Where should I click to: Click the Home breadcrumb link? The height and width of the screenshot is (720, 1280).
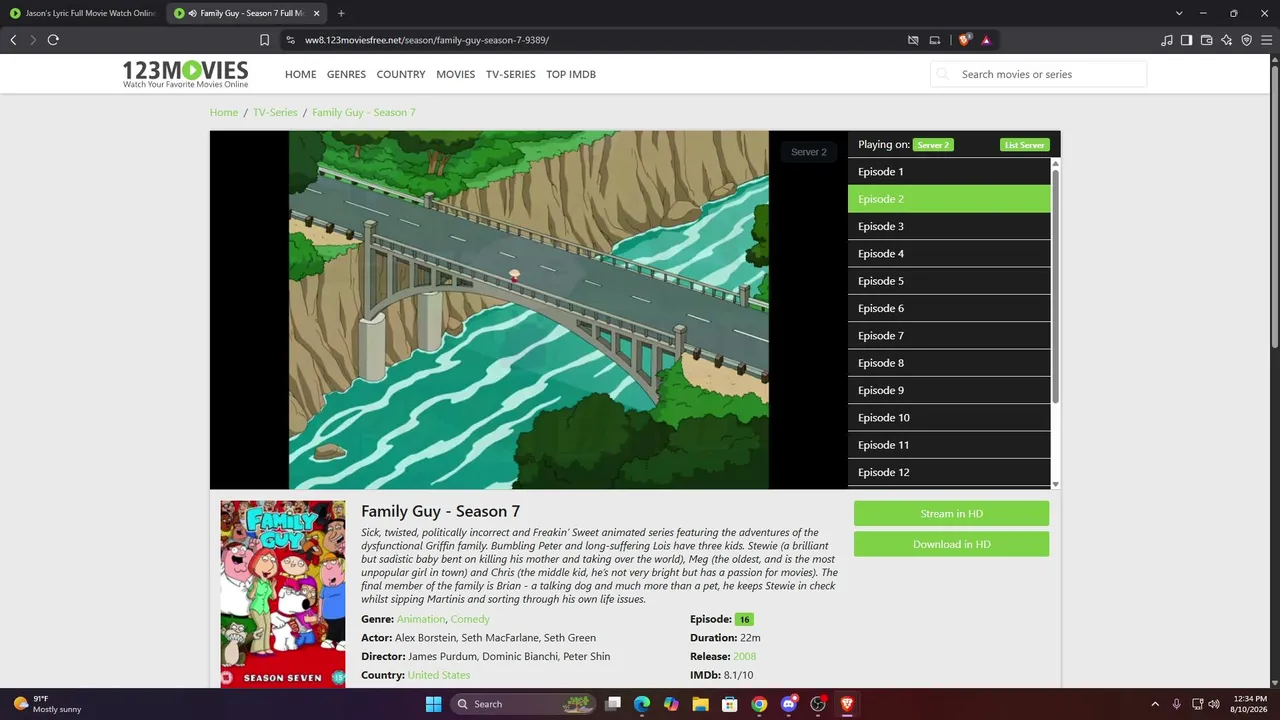click(224, 112)
